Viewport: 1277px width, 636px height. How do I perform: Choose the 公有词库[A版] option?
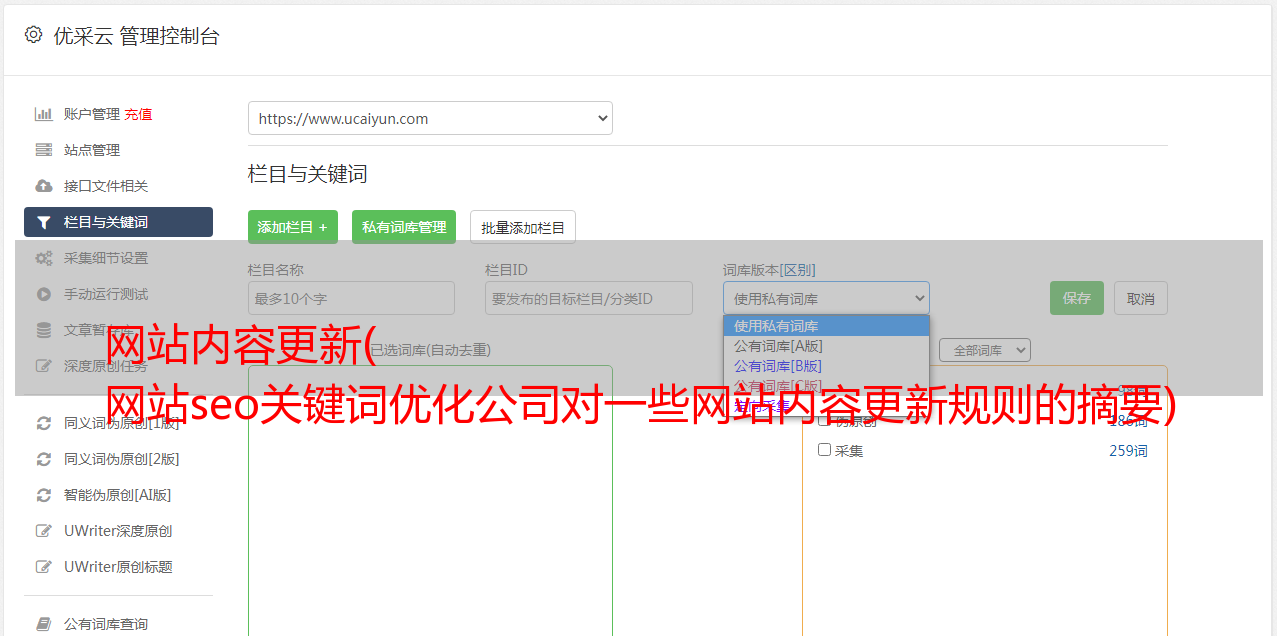coord(826,346)
